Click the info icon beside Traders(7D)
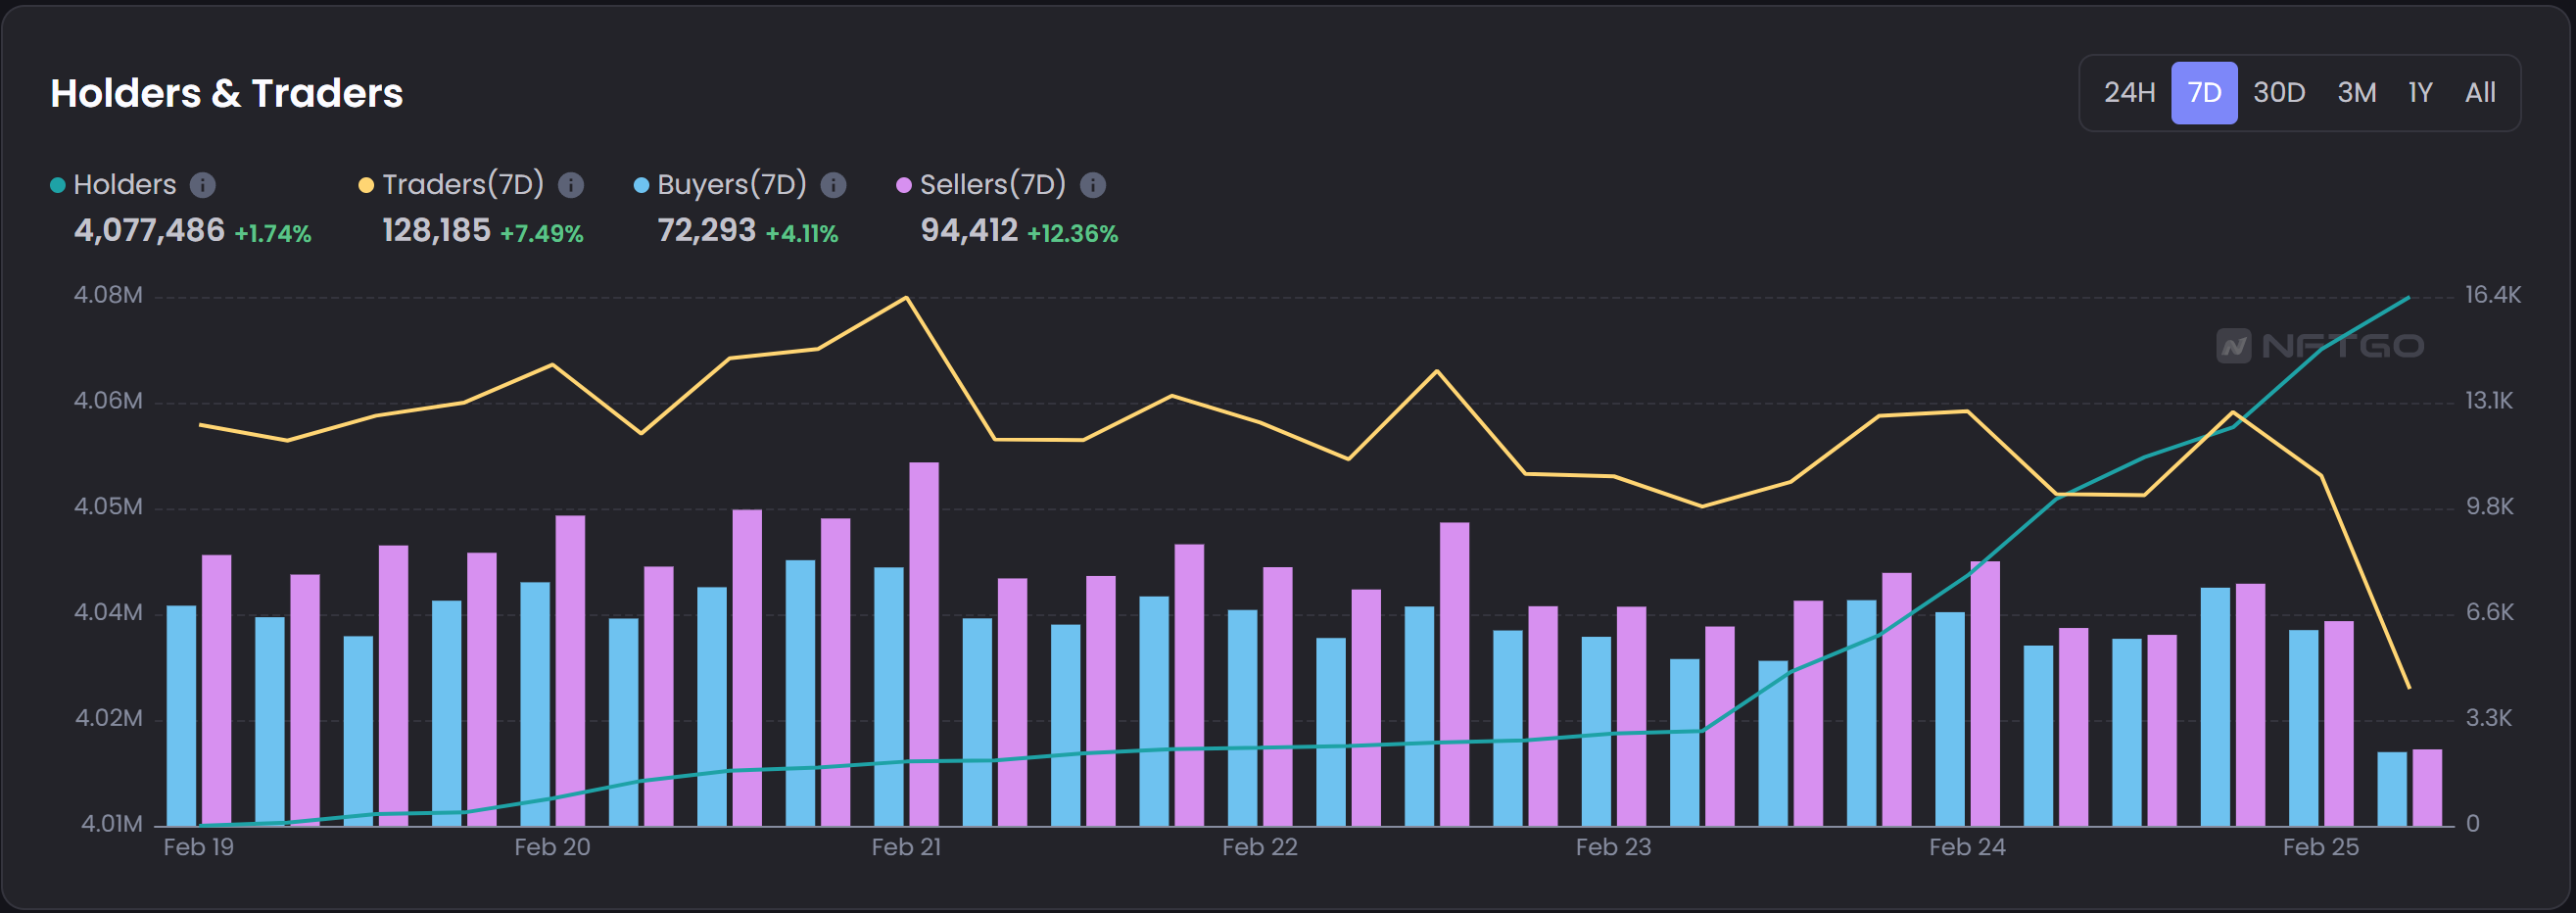This screenshot has width=2576, height=913. [571, 184]
